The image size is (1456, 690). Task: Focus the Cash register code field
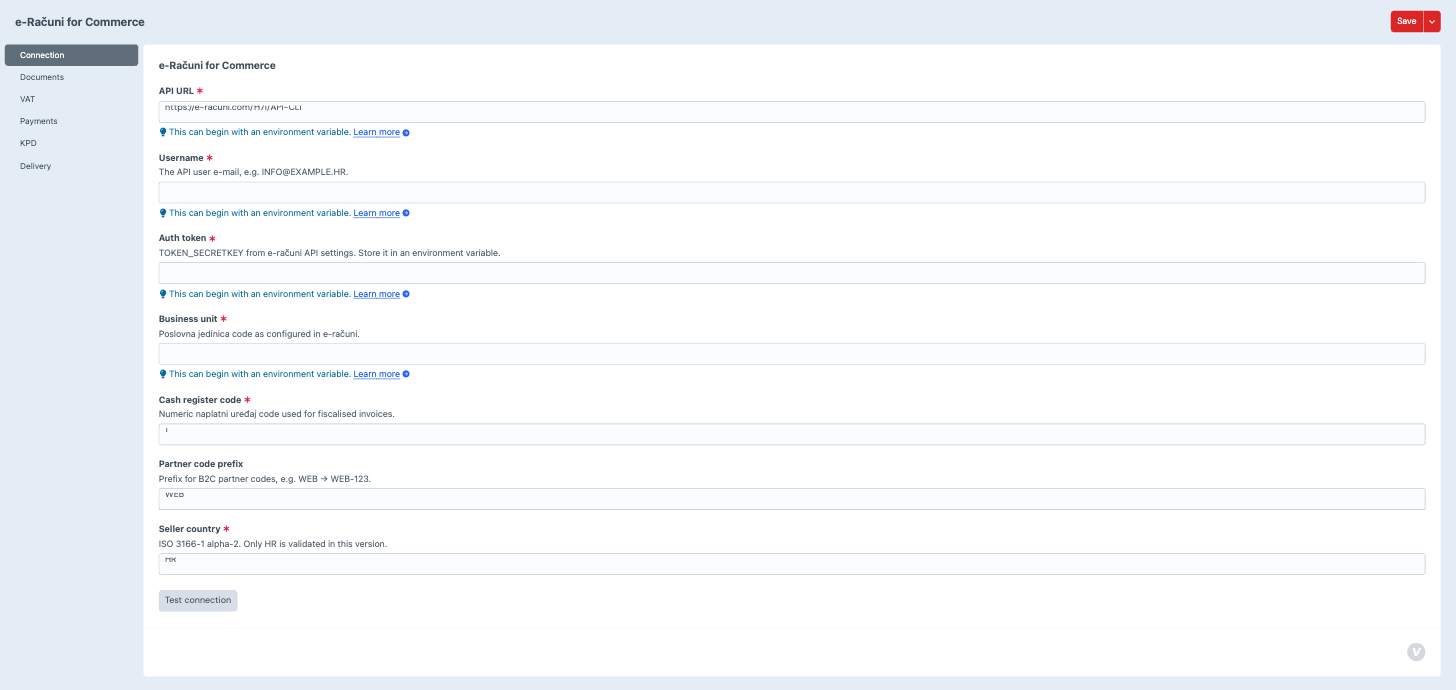pyautogui.click(x=792, y=434)
